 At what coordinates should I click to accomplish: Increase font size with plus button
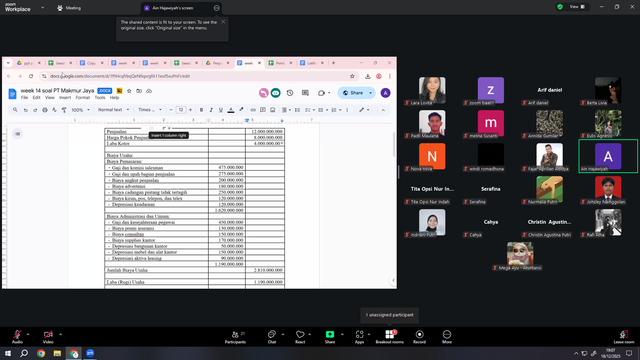191,110
